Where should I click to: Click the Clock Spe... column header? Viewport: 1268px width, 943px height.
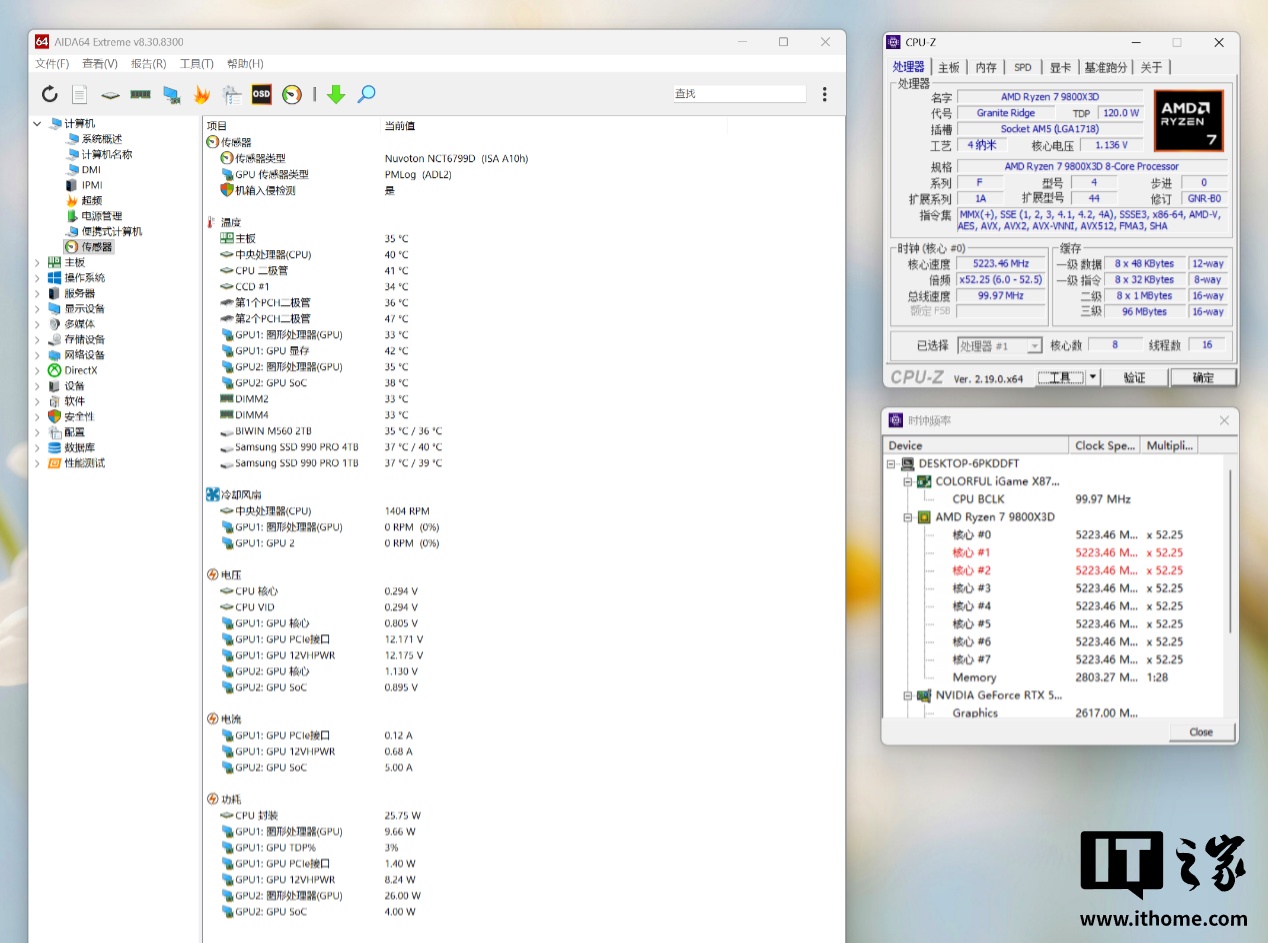point(1105,445)
